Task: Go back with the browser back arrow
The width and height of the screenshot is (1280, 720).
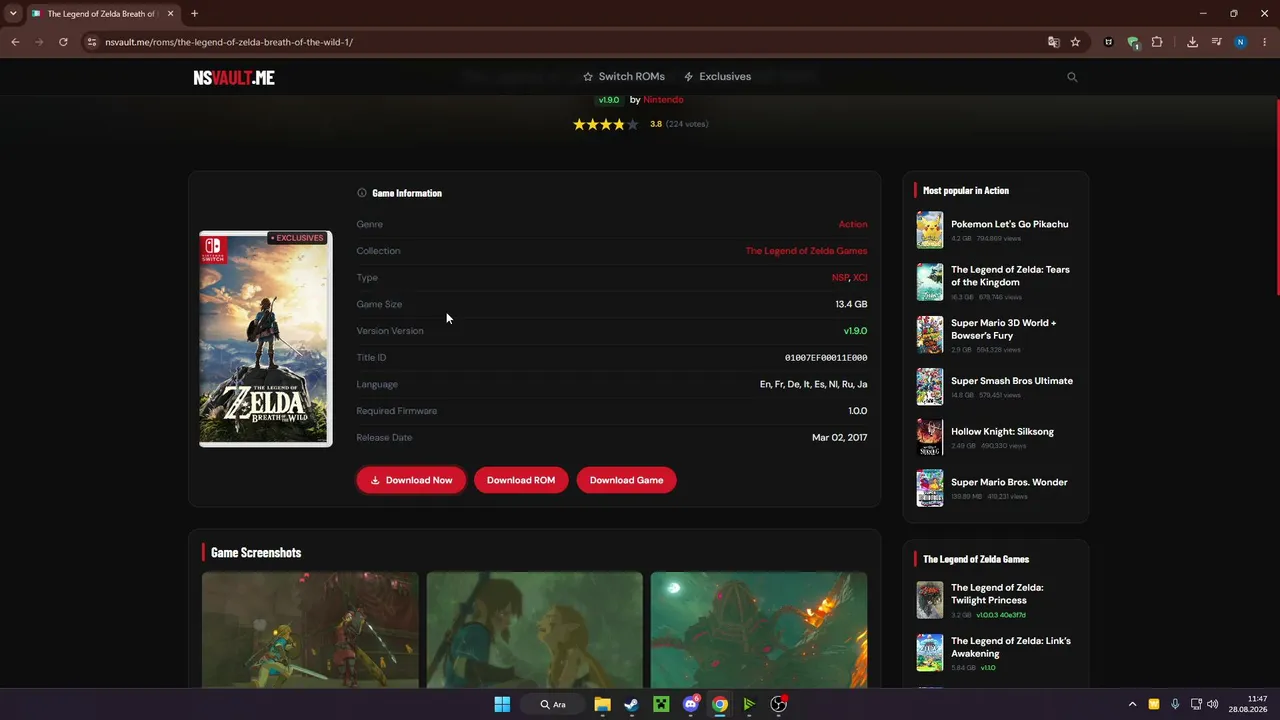Action: pos(15,42)
